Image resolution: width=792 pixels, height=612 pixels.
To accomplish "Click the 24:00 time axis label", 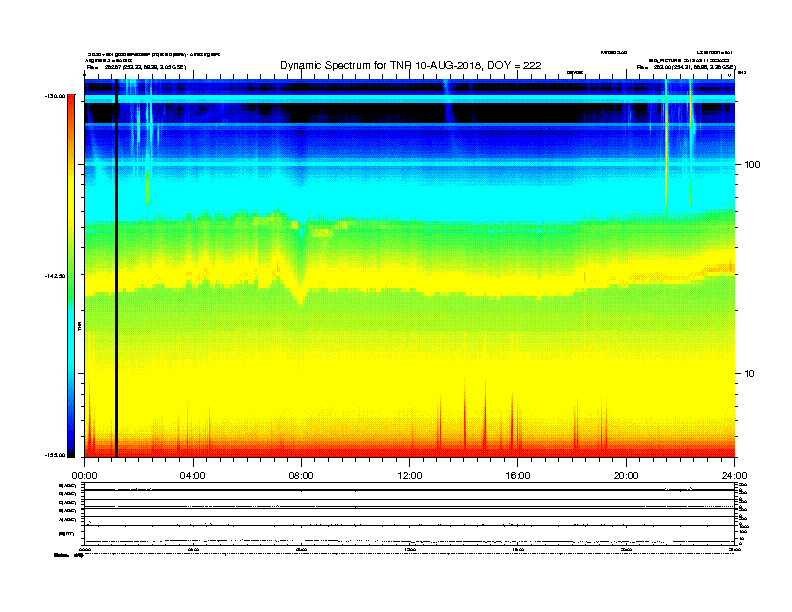I will pyautogui.click(x=734, y=476).
